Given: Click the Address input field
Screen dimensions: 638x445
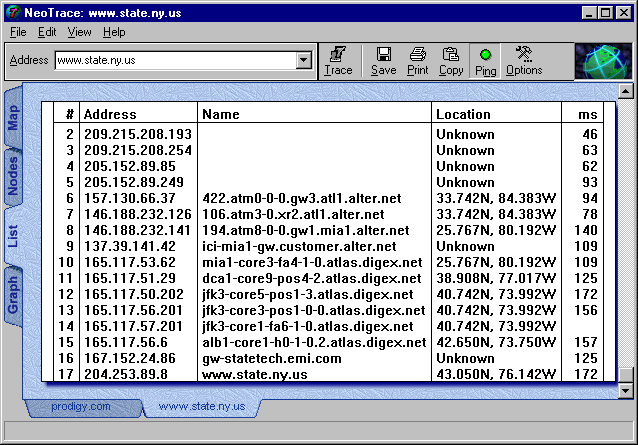Looking at the screenshot, I should tap(176, 61).
